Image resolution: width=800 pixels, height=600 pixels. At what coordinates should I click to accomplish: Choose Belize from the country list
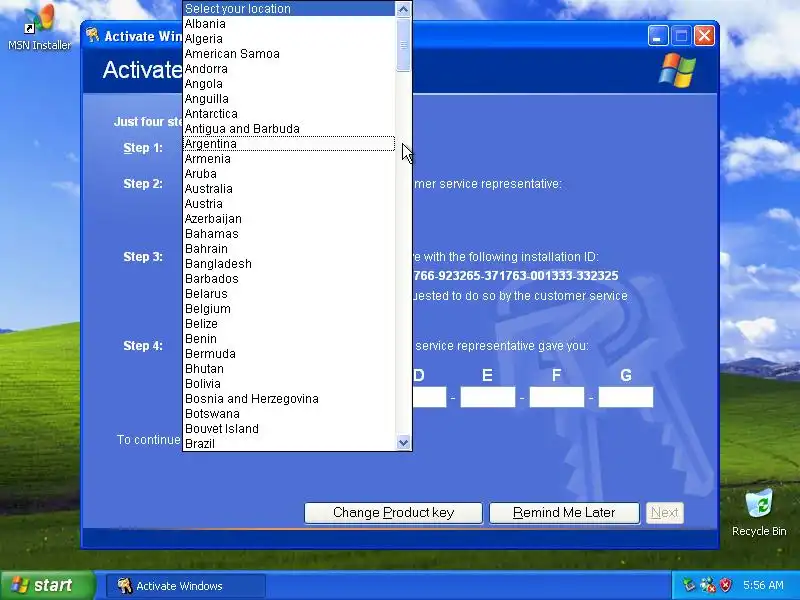[289, 323]
